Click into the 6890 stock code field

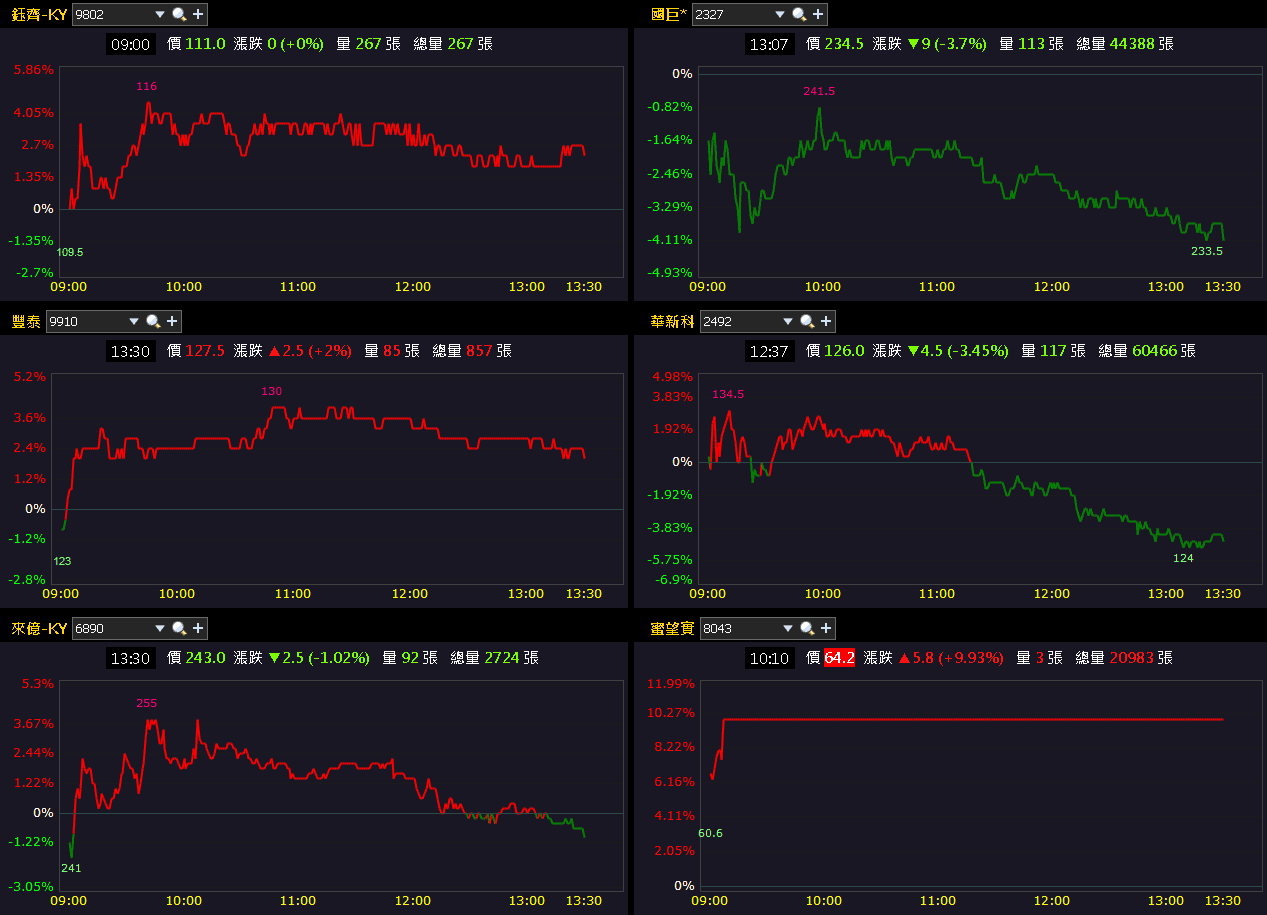point(112,628)
